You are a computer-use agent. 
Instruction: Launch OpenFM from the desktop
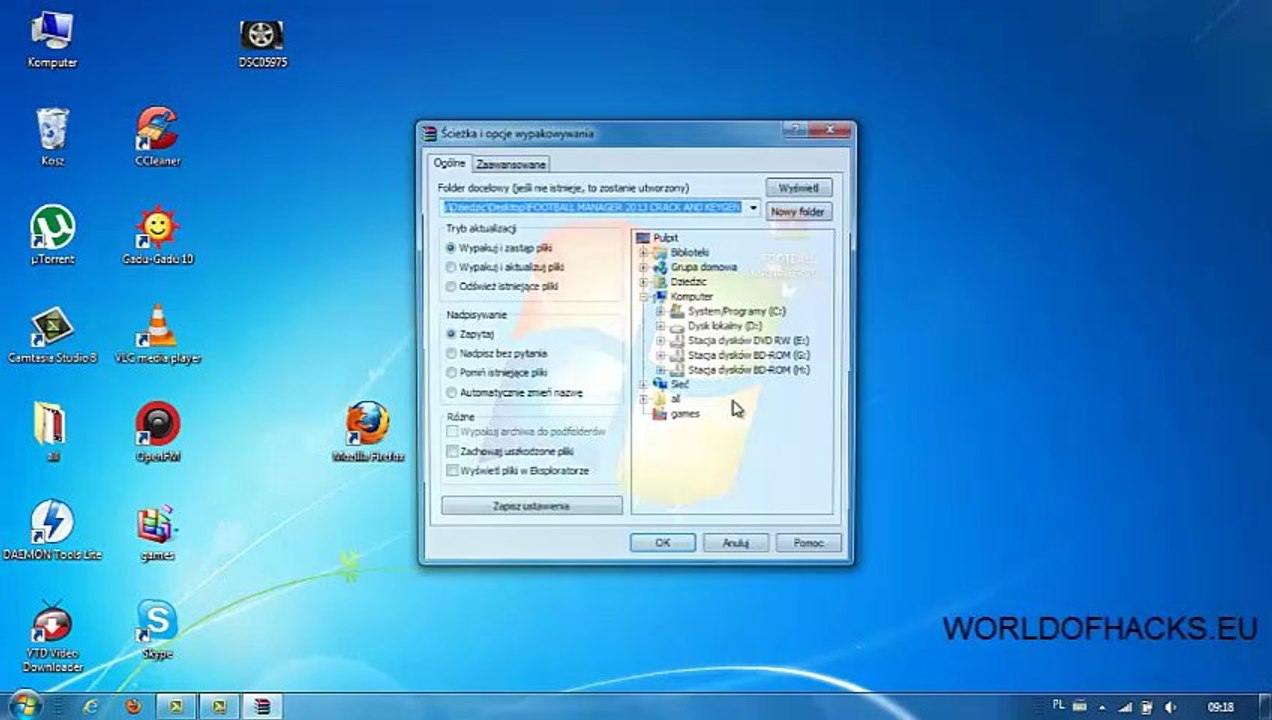coord(157,432)
